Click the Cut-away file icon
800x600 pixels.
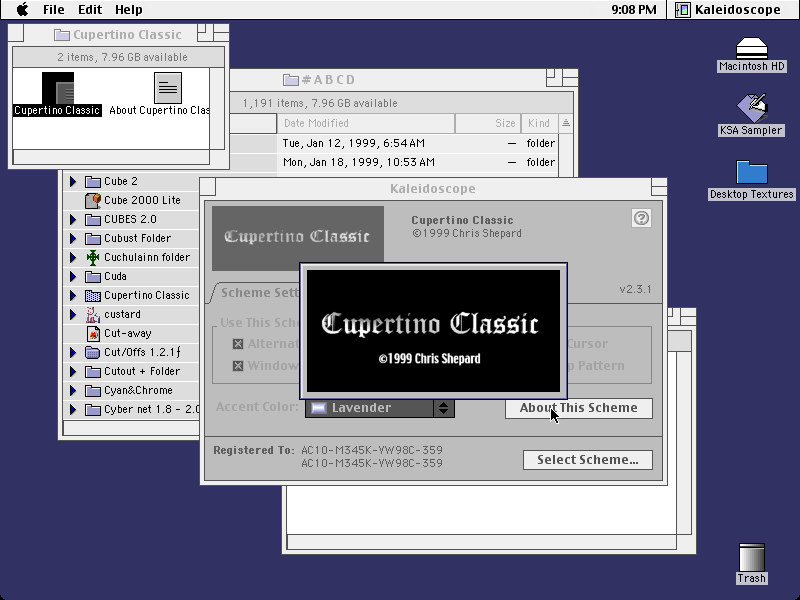(93, 334)
